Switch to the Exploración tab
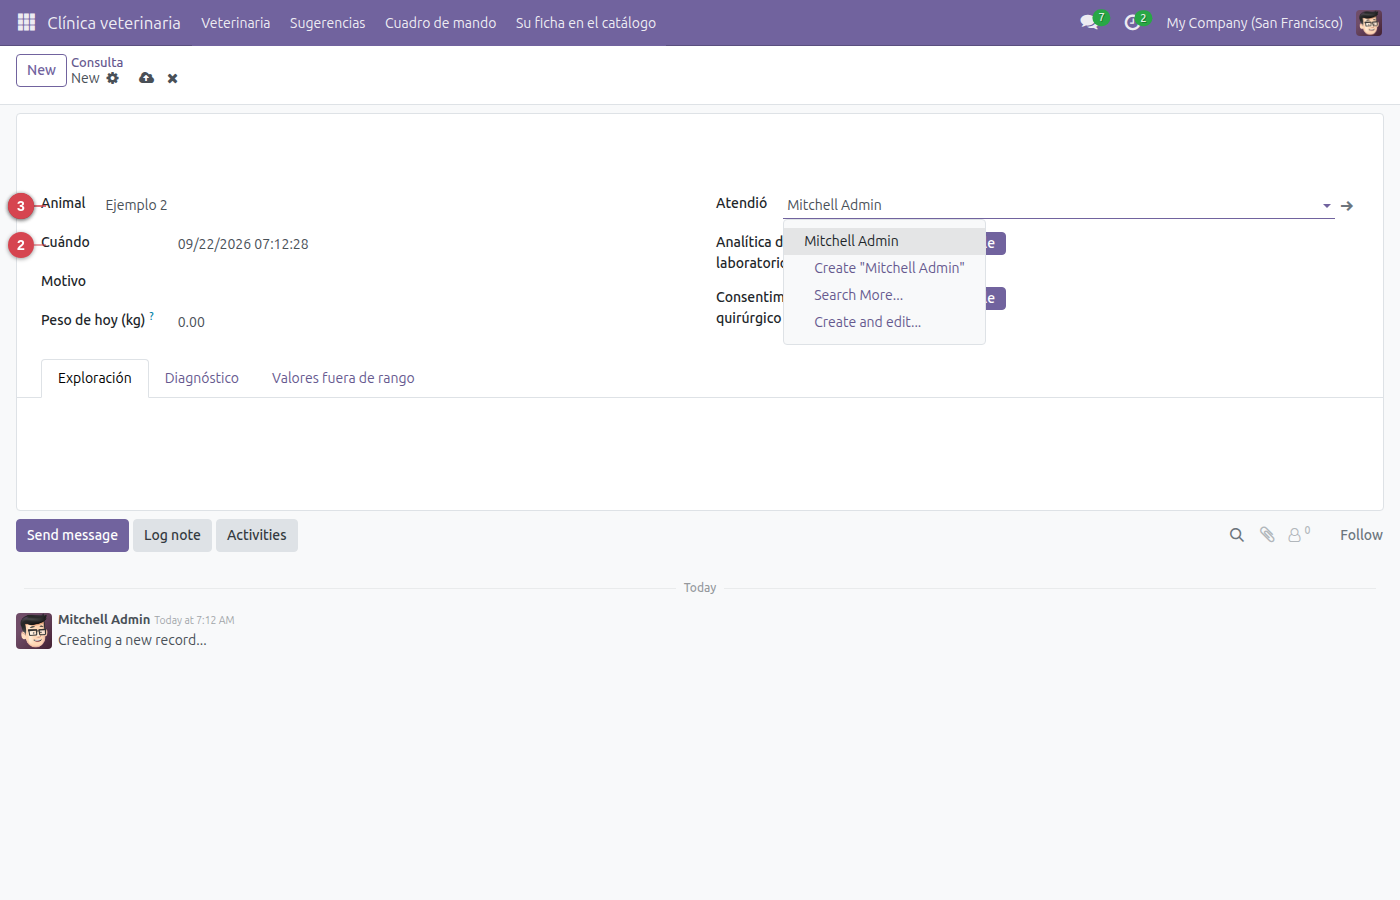 [x=95, y=378]
